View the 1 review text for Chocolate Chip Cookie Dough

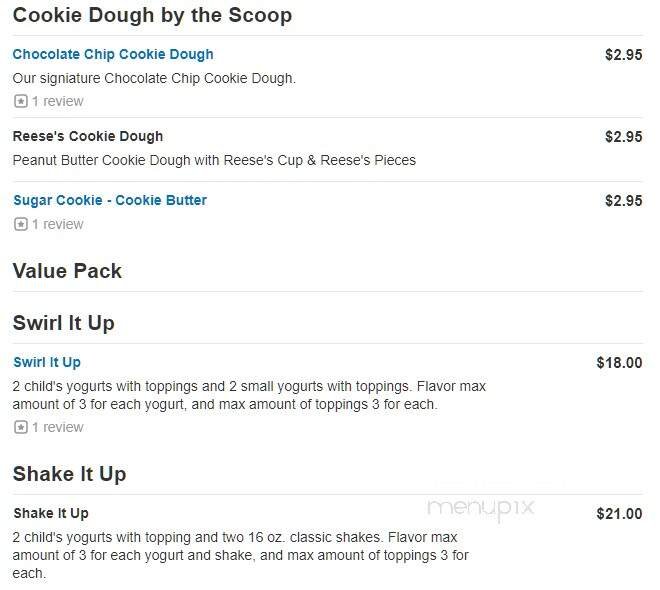57,101
